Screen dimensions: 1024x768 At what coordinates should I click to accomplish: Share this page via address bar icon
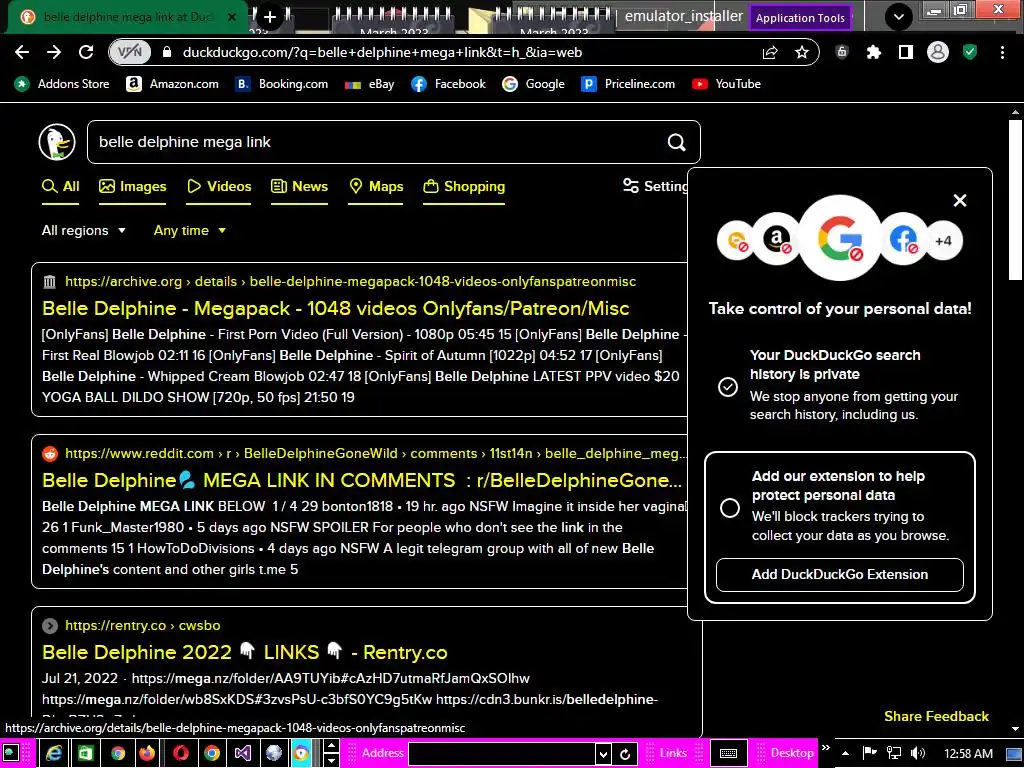coord(770,52)
